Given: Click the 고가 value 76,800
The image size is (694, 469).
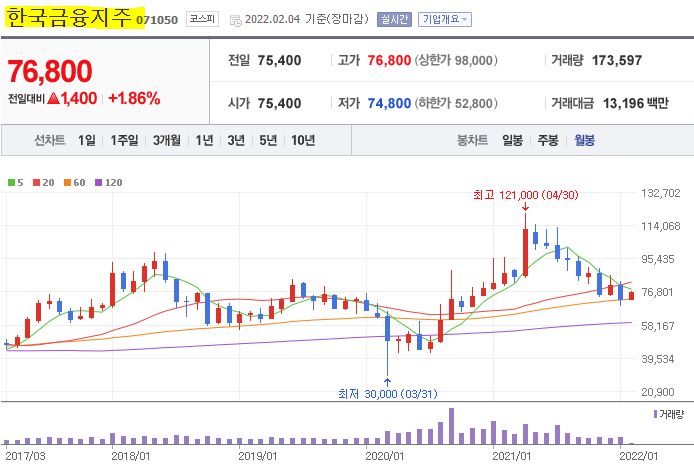Looking at the screenshot, I should point(389,61).
